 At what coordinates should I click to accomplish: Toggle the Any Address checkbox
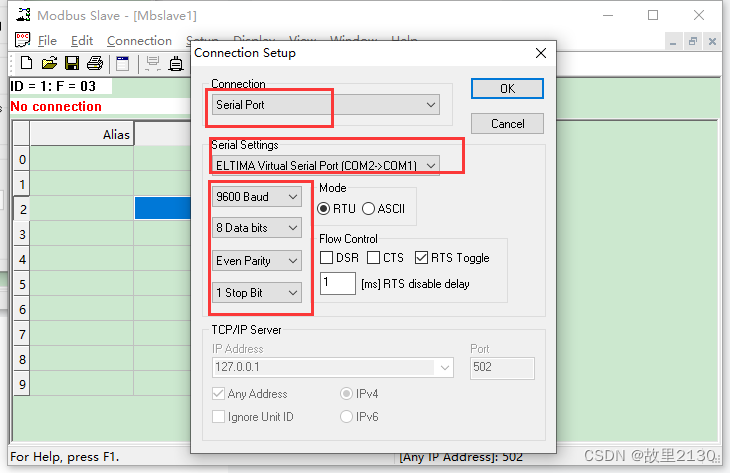pos(218,394)
